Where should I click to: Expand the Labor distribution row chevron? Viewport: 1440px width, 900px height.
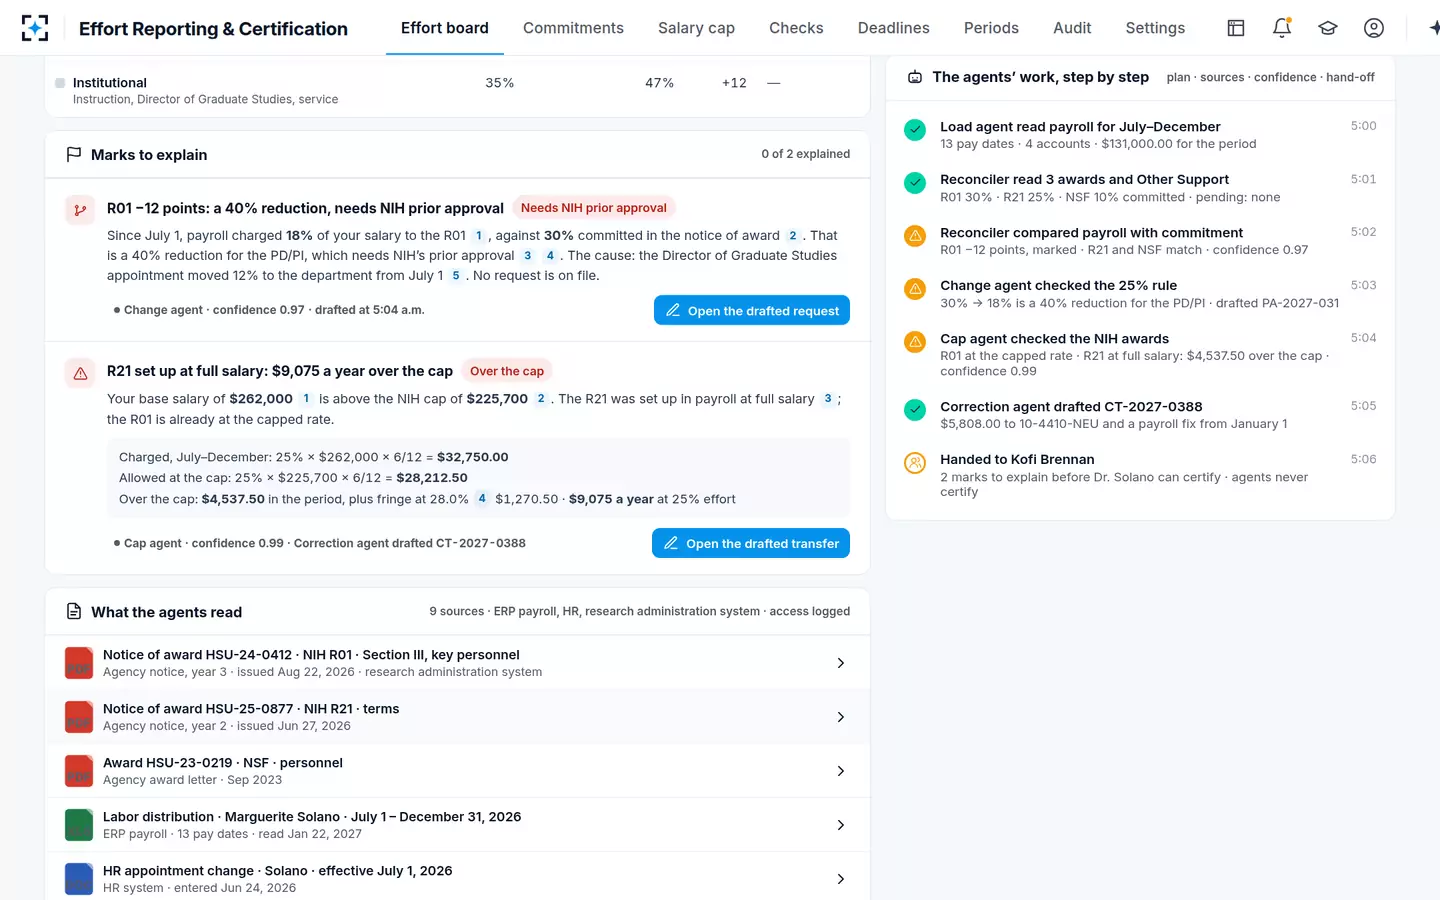[x=841, y=825]
